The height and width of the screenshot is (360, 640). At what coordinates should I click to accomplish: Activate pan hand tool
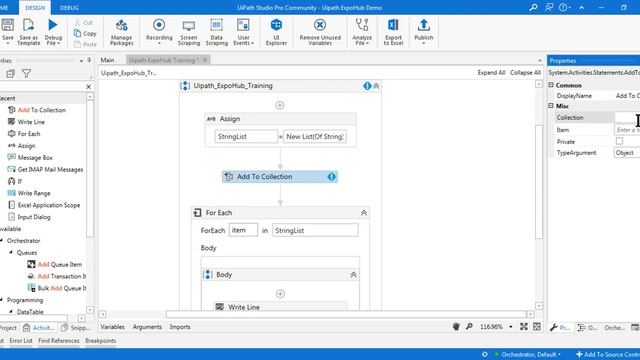coord(456,327)
